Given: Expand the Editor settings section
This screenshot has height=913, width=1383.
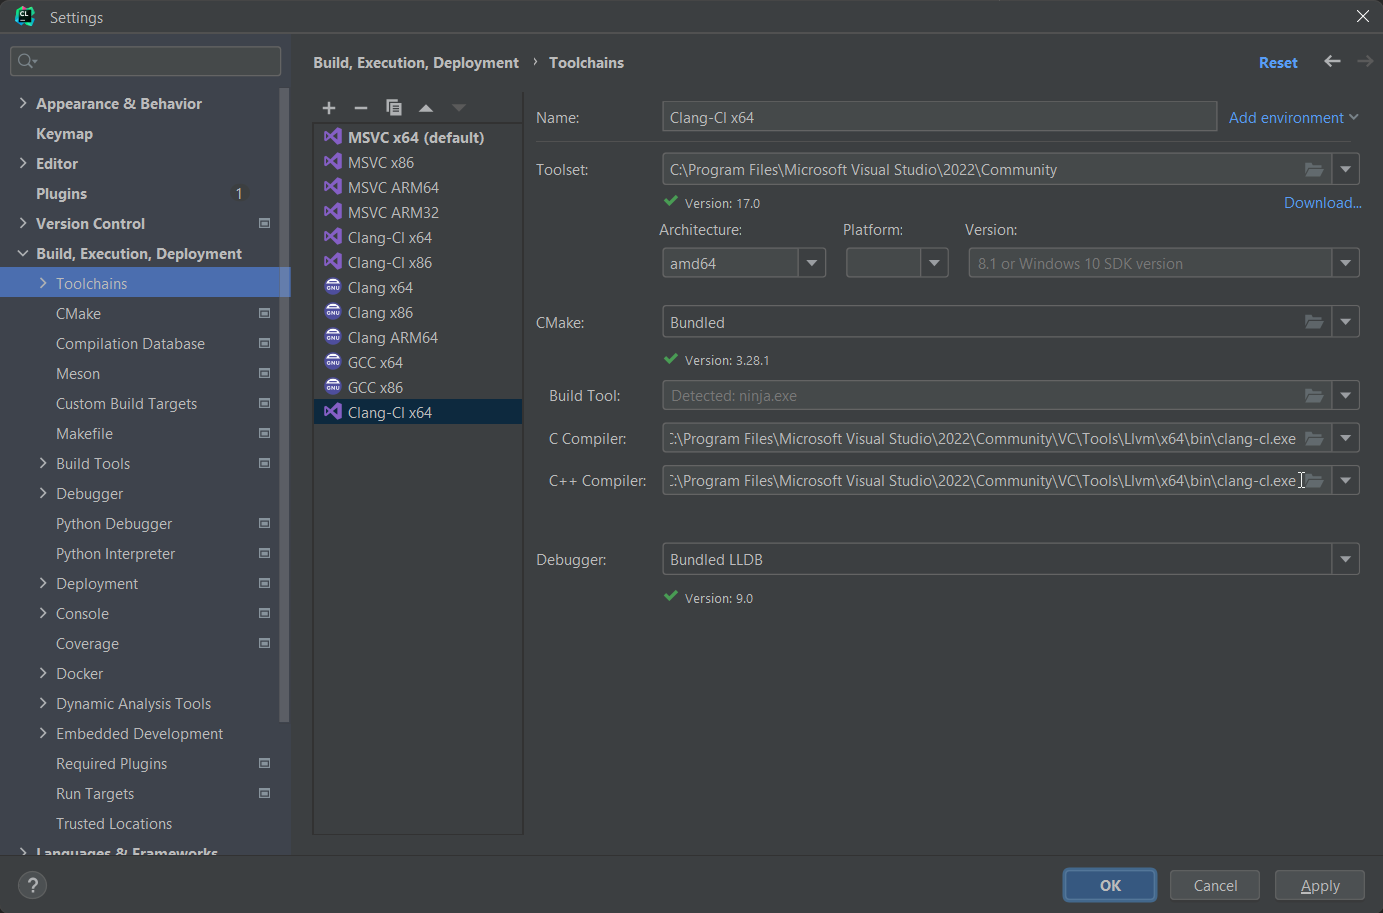Looking at the screenshot, I should pyautogui.click(x=23, y=163).
